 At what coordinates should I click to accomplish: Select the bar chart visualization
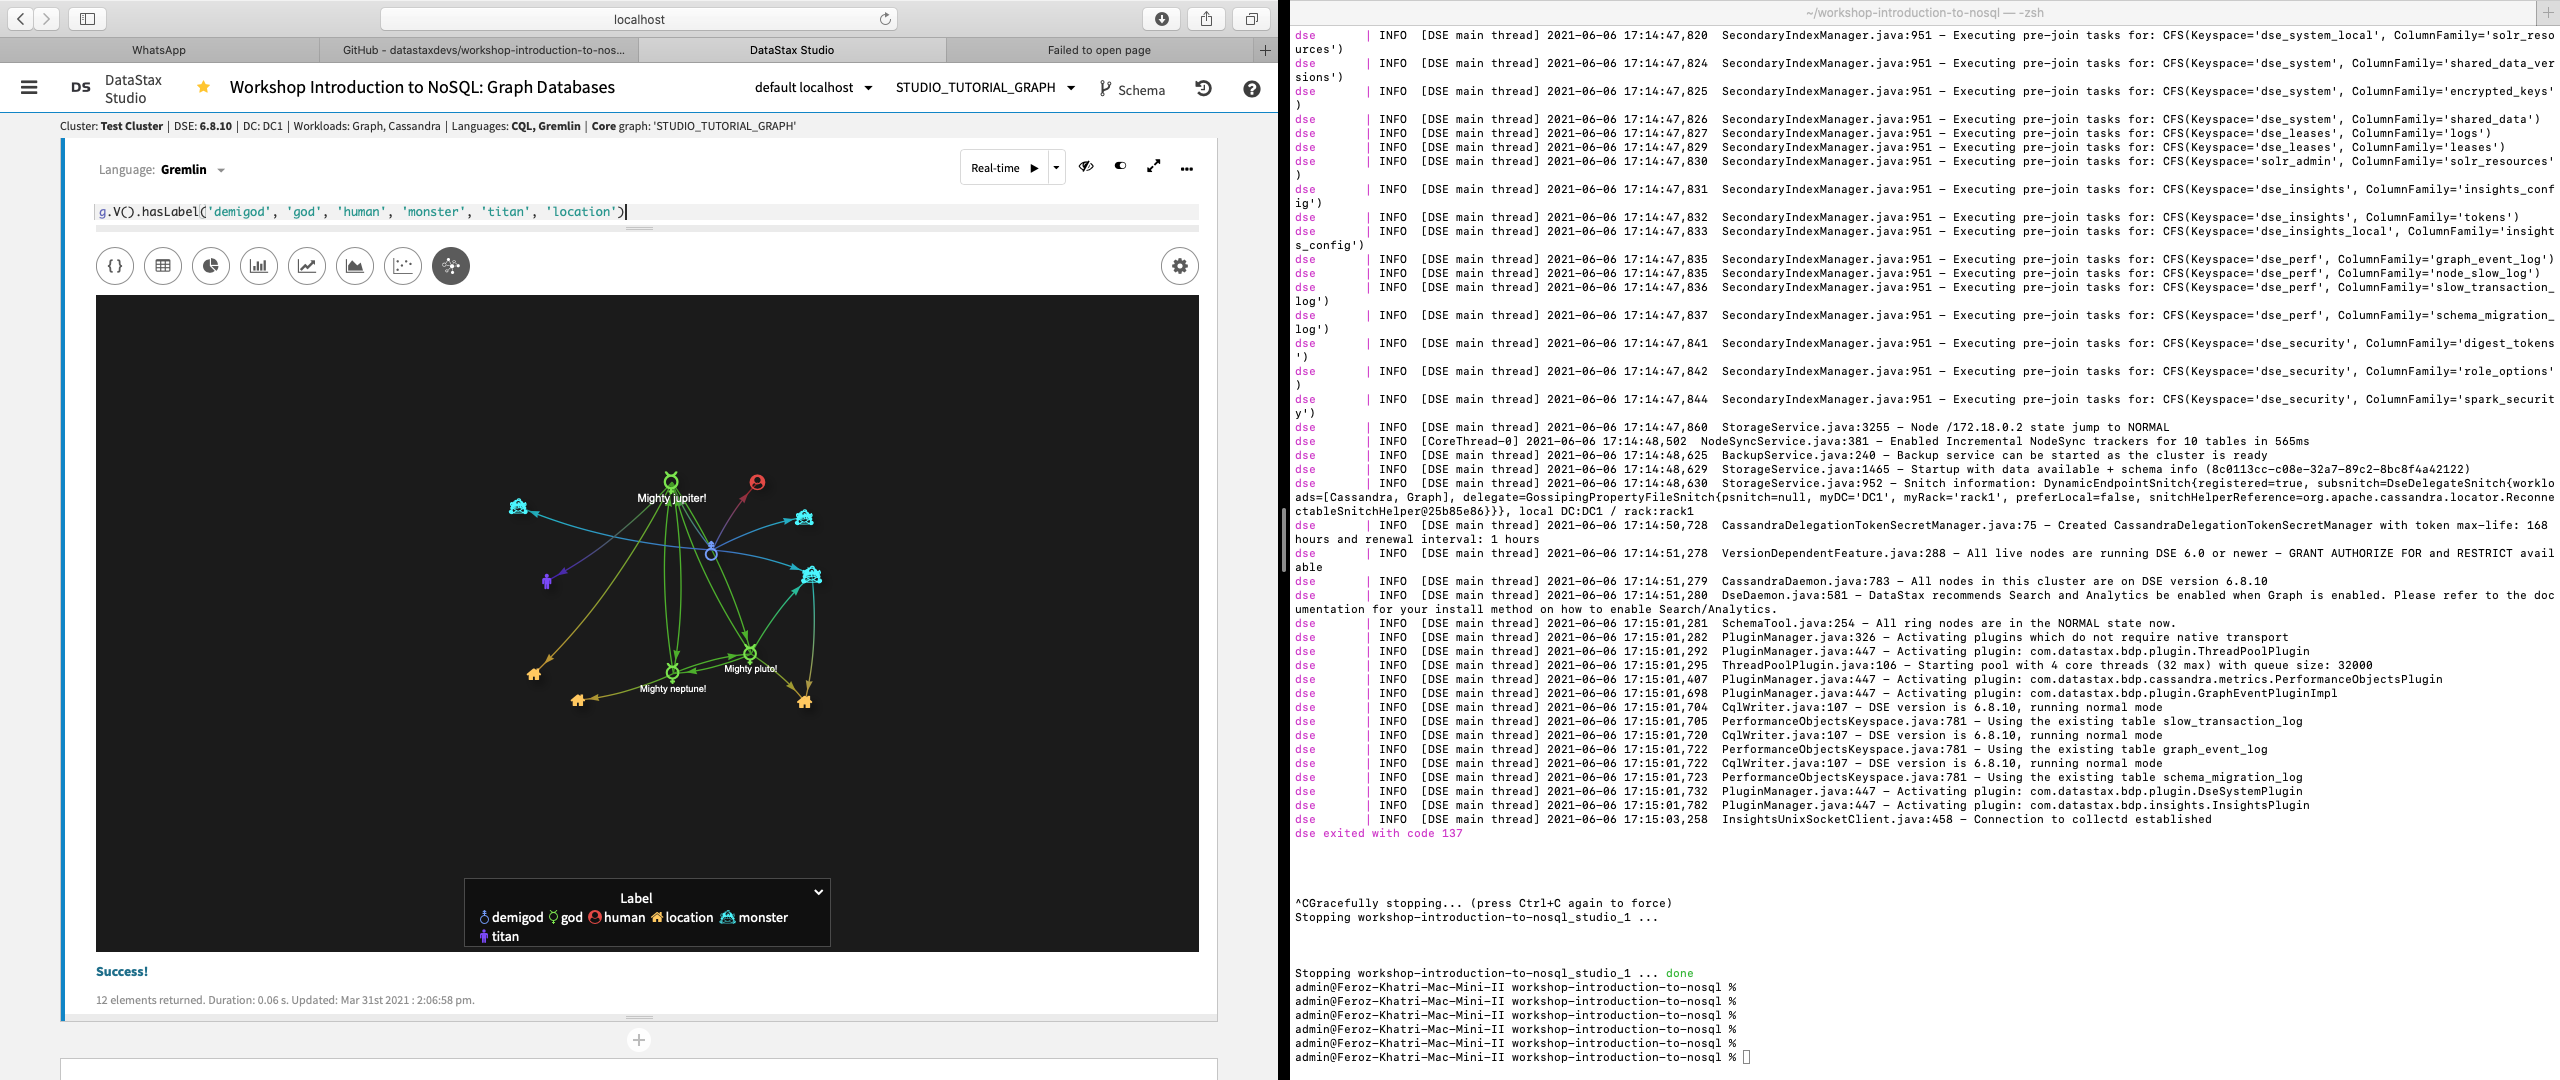coord(259,266)
